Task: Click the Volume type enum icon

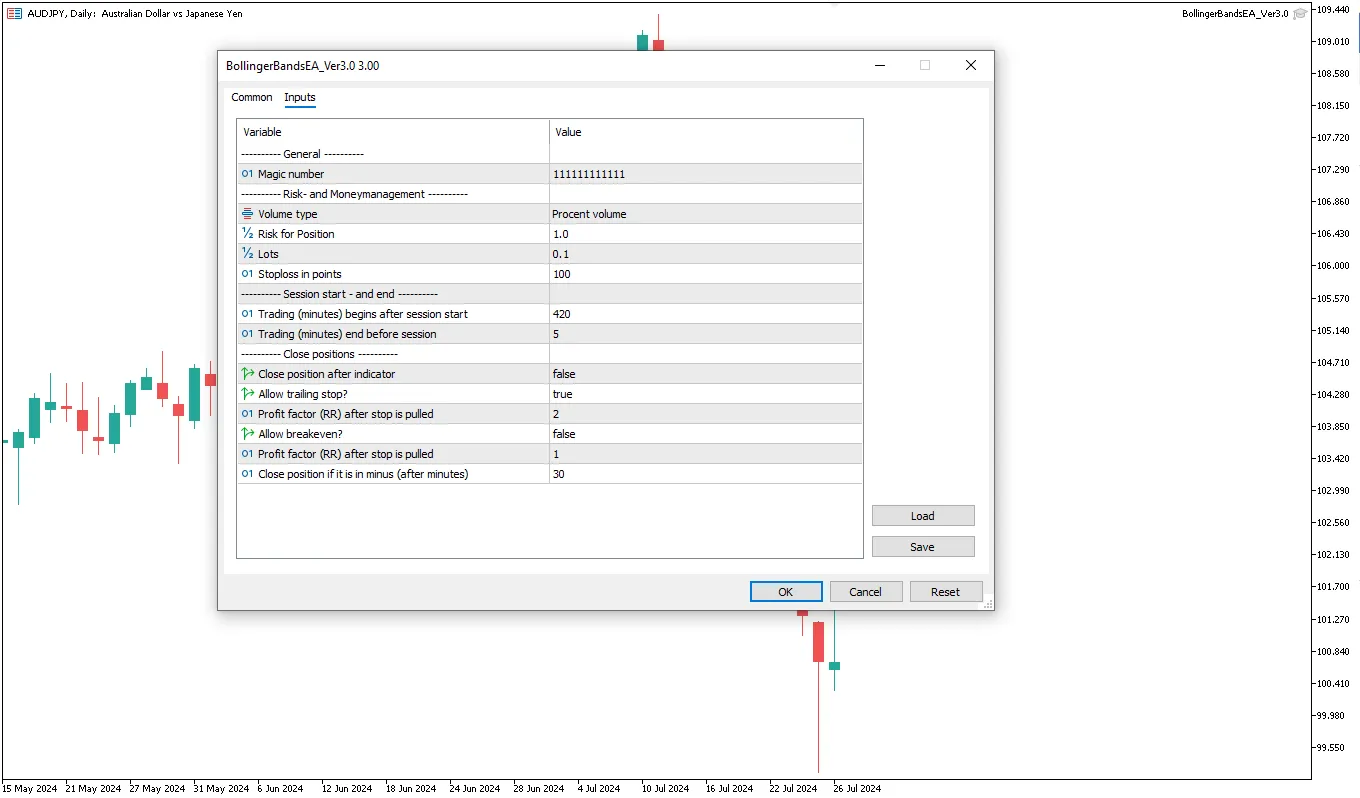Action: pos(247,214)
